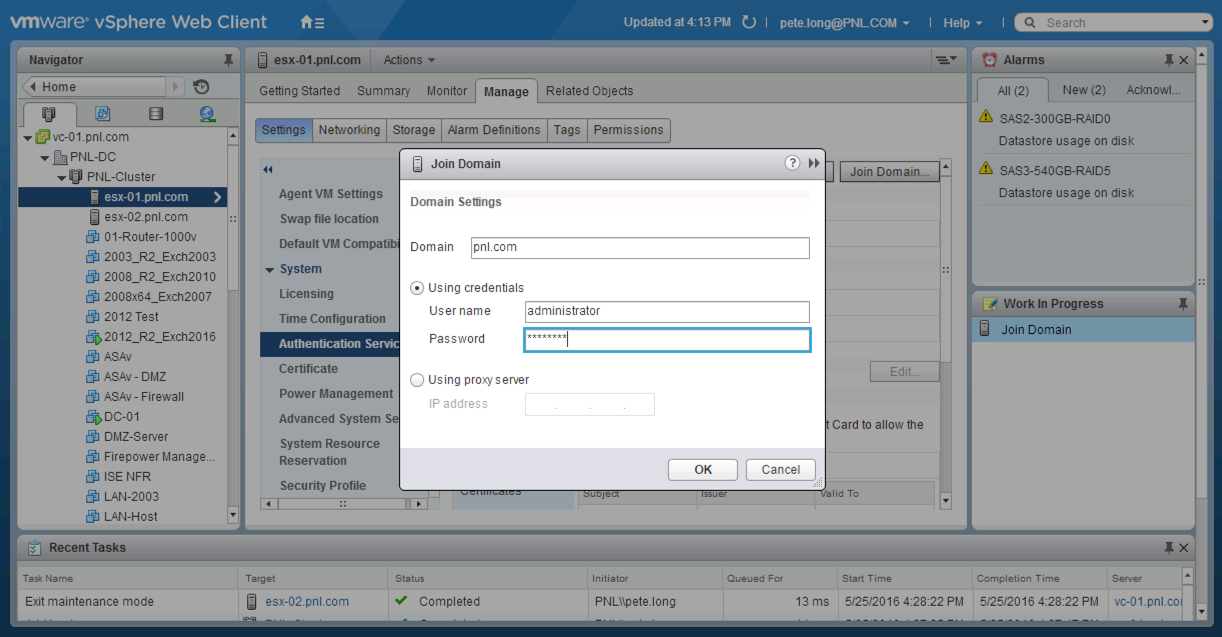
Task: Open the vSphere home menu icon
Action: [311, 22]
